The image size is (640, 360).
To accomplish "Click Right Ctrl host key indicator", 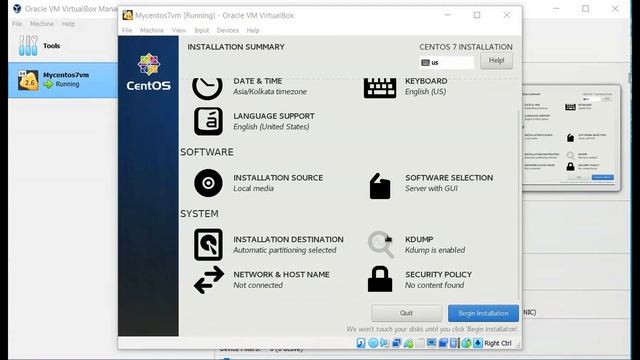I will [498, 343].
